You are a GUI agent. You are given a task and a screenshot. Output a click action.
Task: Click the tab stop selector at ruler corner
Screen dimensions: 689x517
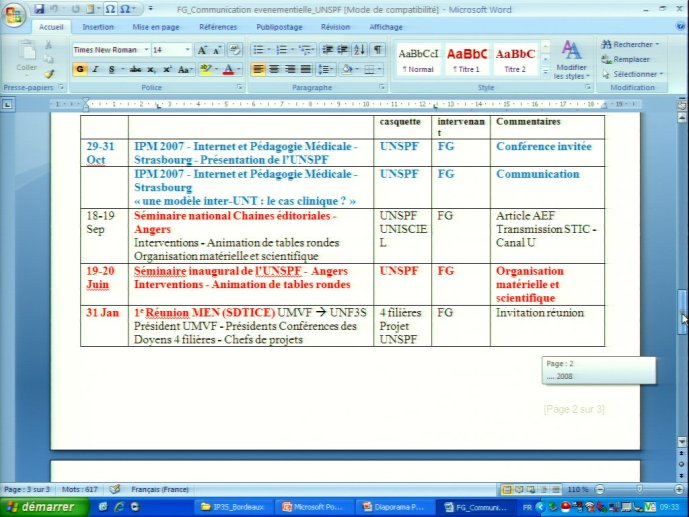click(x=7, y=105)
